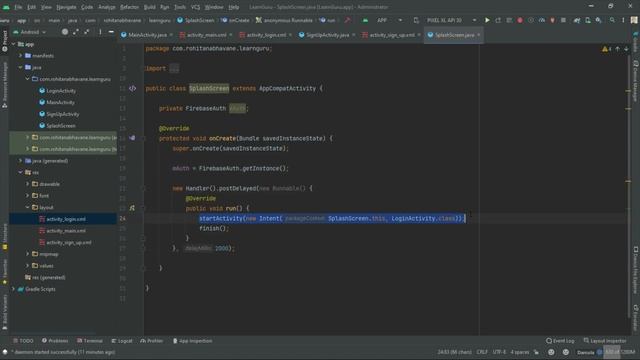Go to the previous highlighted error (up arrow)
Screen dimensions: 640x360
tap(618, 49)
